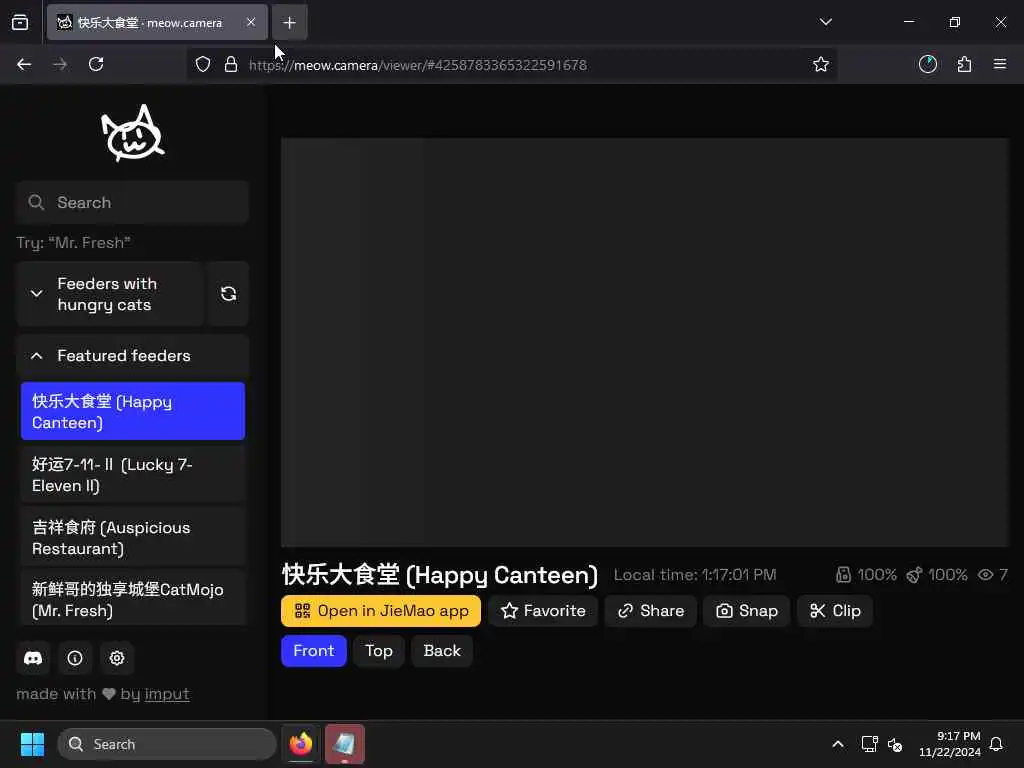Screen dimensions: 1024x768
Task: Take a snapshot with the Snap button
Action: tap(746, 611)
